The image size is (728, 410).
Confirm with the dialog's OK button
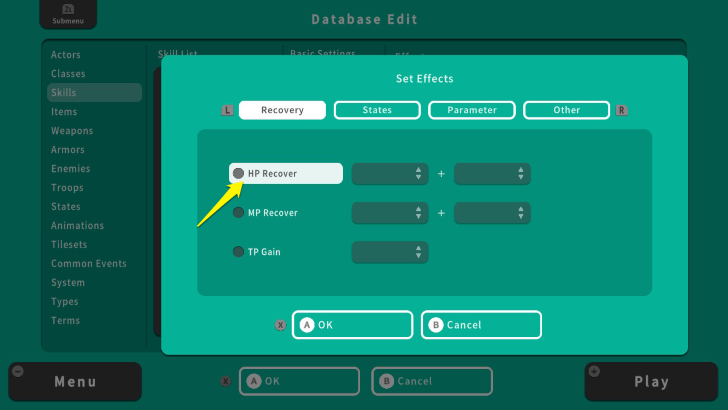click(352, 325)
